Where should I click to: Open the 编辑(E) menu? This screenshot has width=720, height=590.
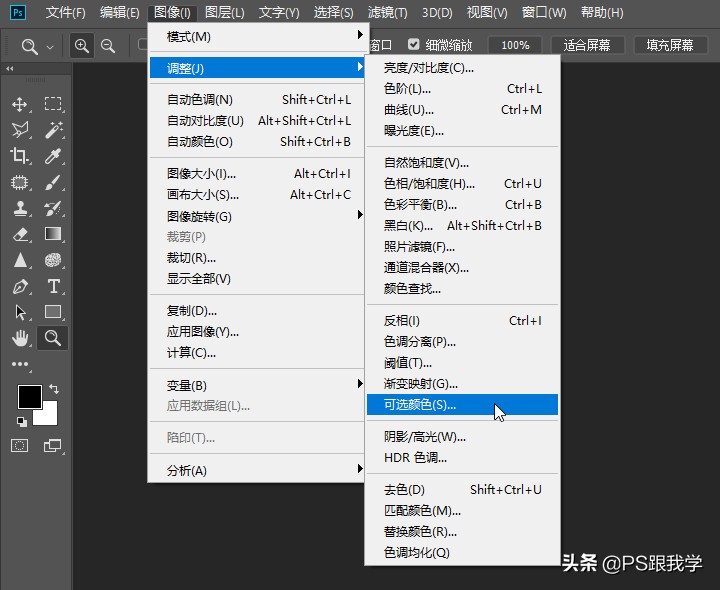tap(119, 12)
